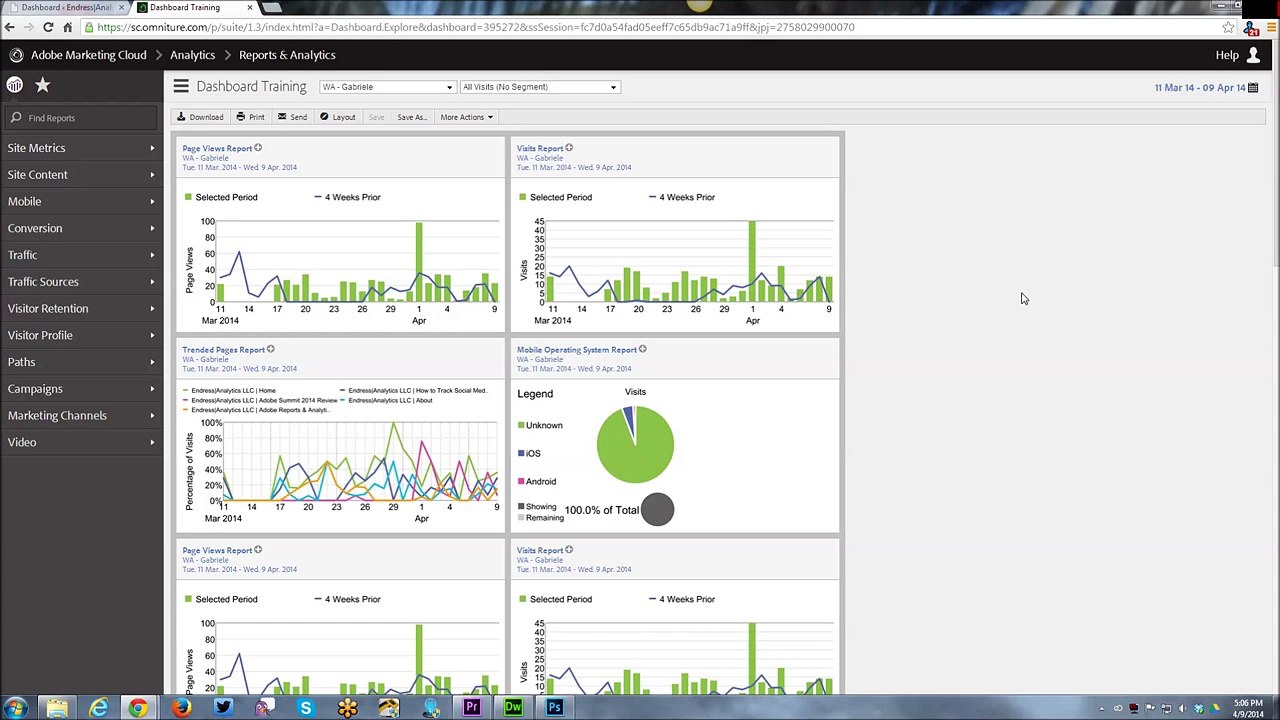Image resolution: width=1280 pixels, height=720 pixels.
Task: Click the settings icon beside Trended Pages Report
Action: 271,349
